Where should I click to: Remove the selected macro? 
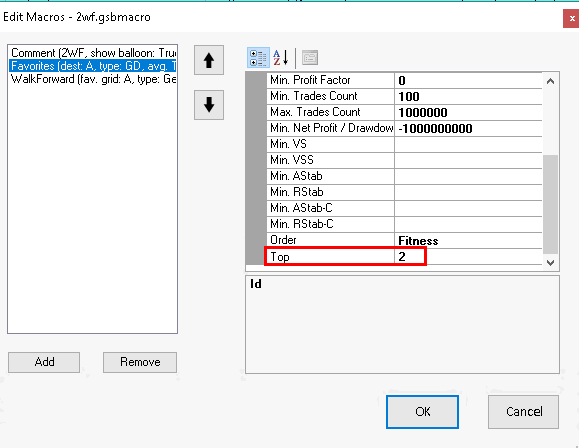(140, 362)
